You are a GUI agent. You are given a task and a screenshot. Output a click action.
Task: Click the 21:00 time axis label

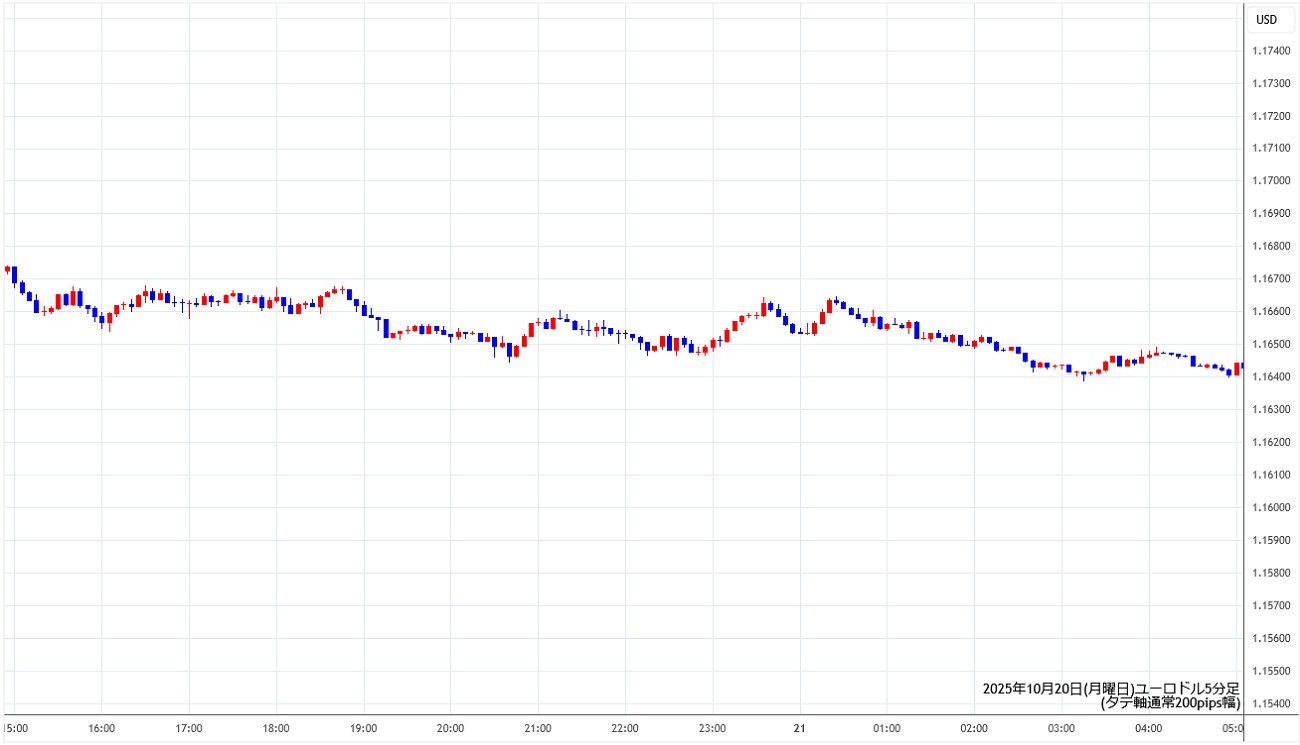pyautogui.click(x=538, y=728)
